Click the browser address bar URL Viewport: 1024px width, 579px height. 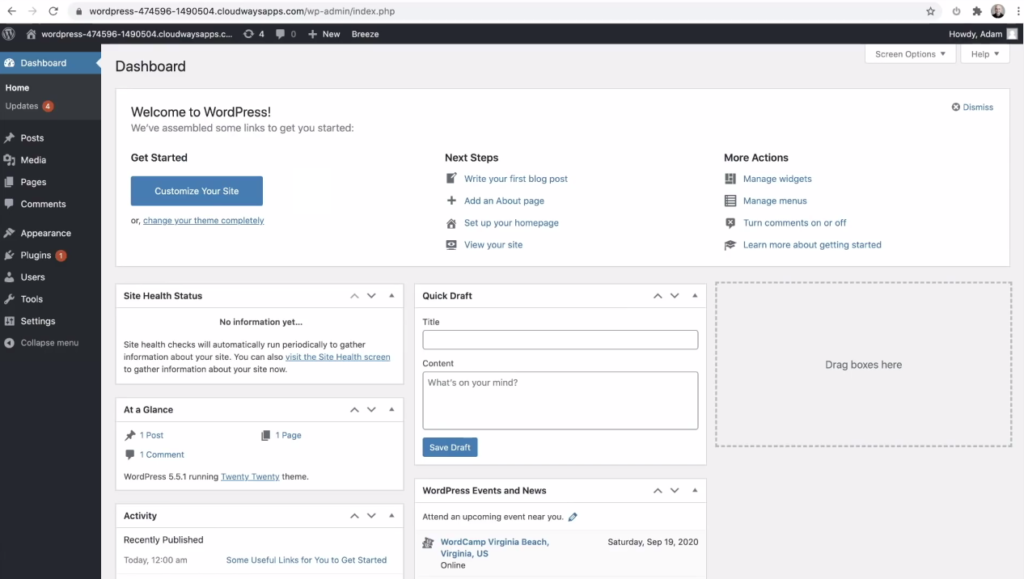pyautogui.click(x=242, y=11)
